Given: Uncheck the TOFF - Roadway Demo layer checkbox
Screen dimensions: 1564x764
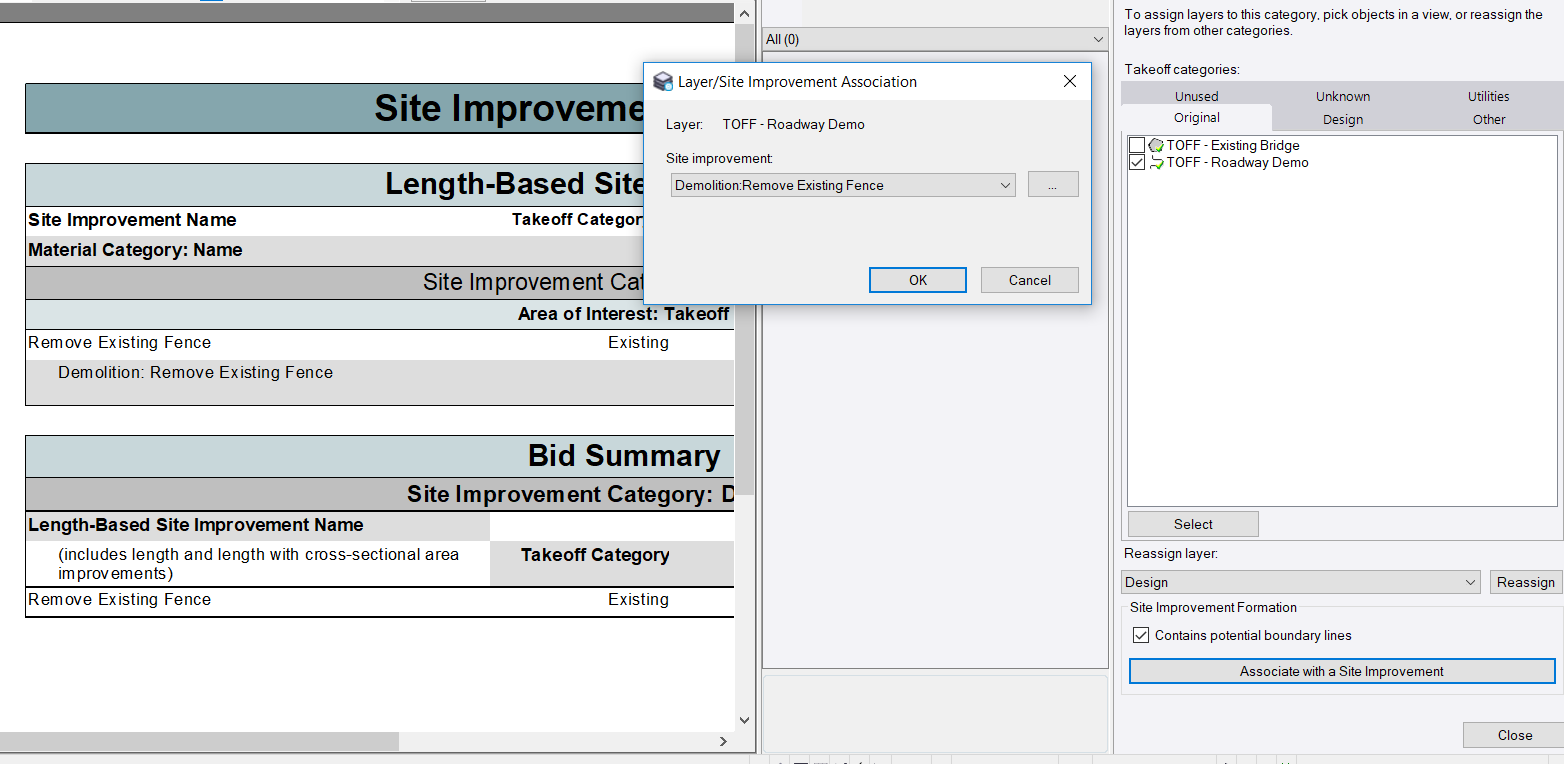Looking at the screenshot, I should 1136,162.
